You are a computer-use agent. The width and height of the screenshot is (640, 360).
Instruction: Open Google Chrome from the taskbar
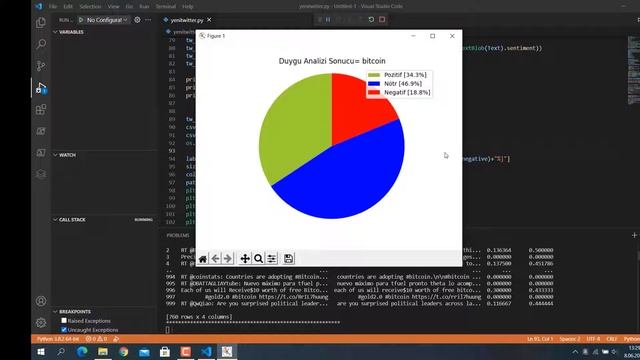click(x=123, y=351)
